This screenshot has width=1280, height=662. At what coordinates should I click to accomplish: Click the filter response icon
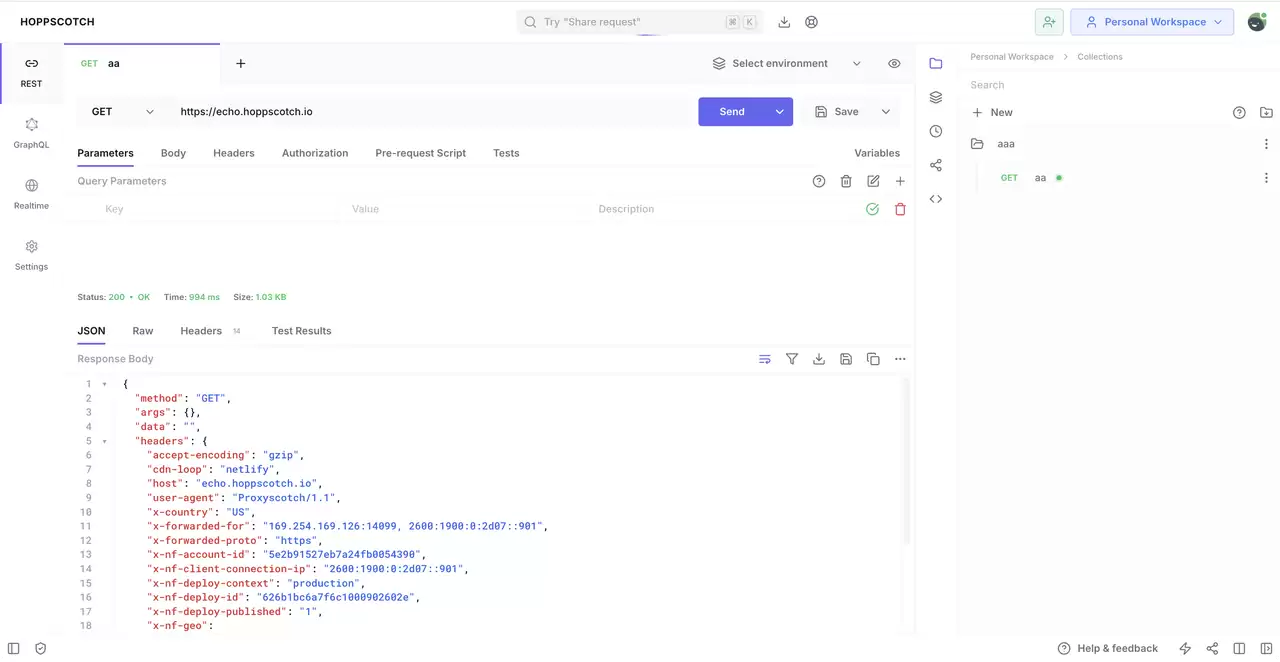[792, 359]
